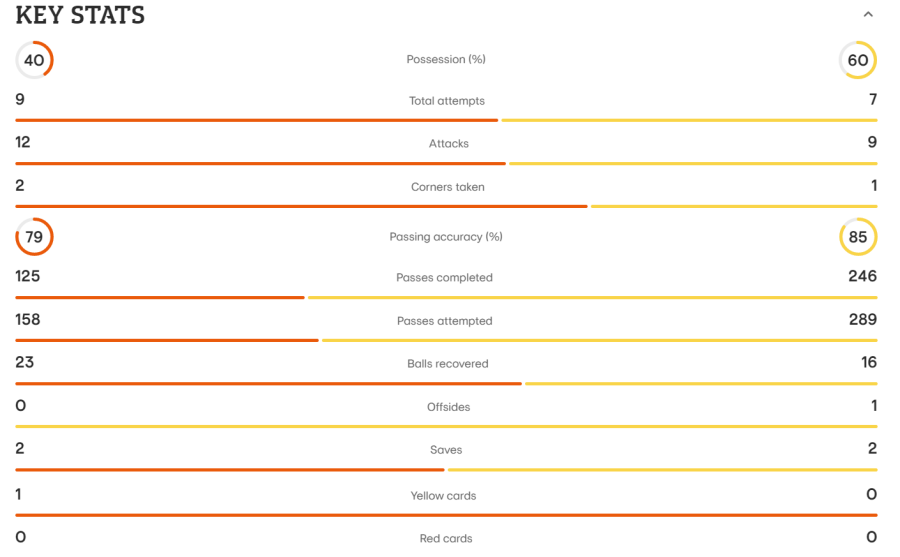This screenshot has width=900, height=557.
Task: Click the yellow Passes completed bar
Action: 592,297
